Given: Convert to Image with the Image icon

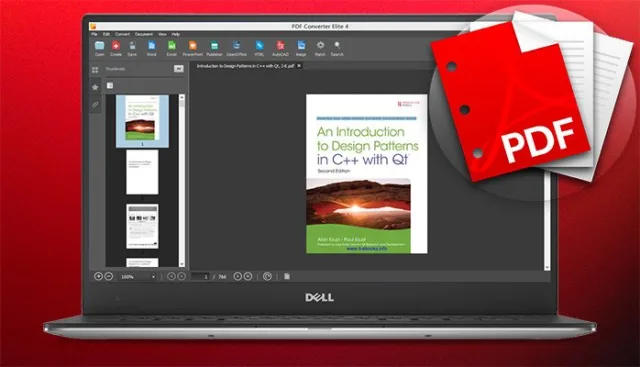Looking at the screenshot, I should coord(301,48).
